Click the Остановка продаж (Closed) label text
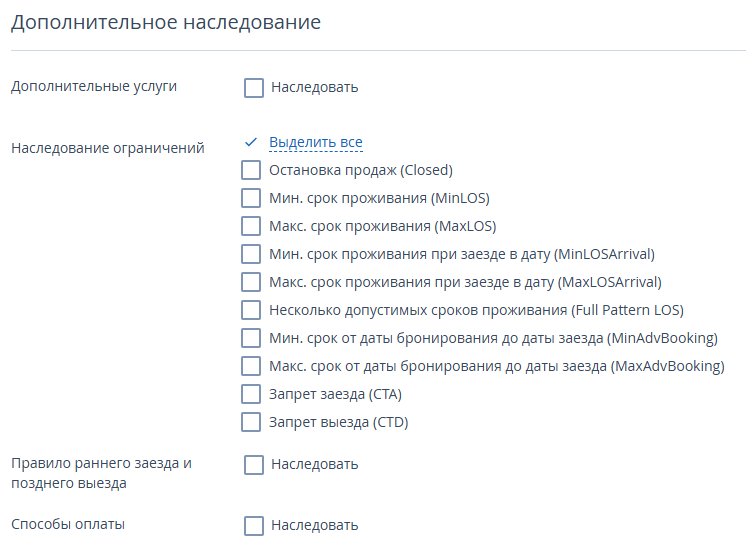This screenshot has height=550, width=746. click(x=361, y=170)
